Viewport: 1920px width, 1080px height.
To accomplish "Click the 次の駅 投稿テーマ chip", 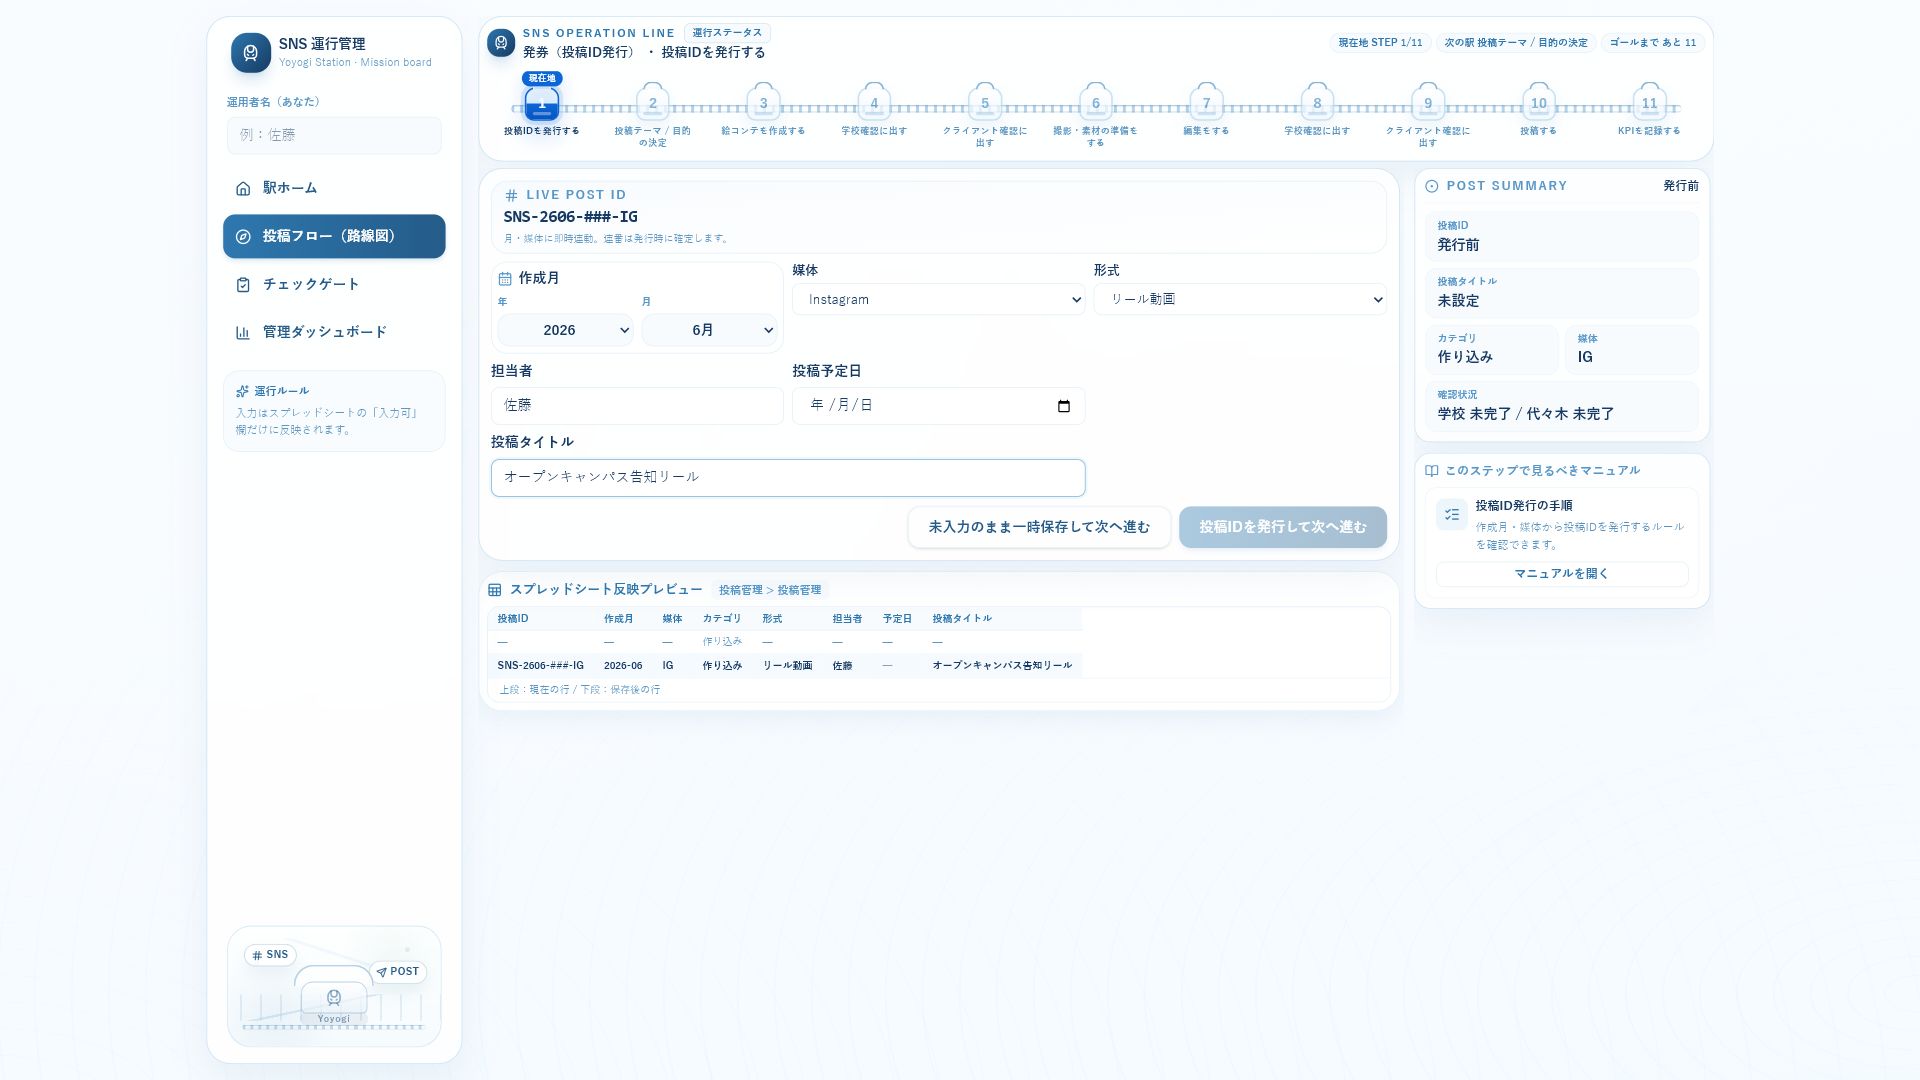I will pos(1516,43).
